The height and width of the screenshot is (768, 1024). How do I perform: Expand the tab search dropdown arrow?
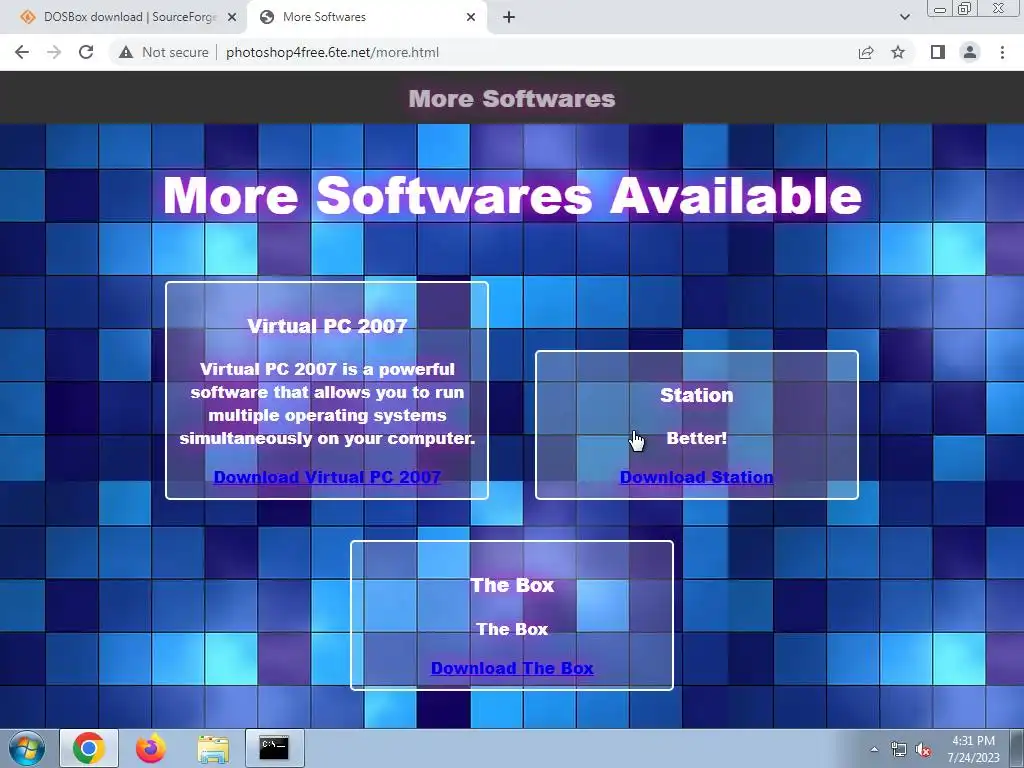pyautogui.click(x=904, y=17)
